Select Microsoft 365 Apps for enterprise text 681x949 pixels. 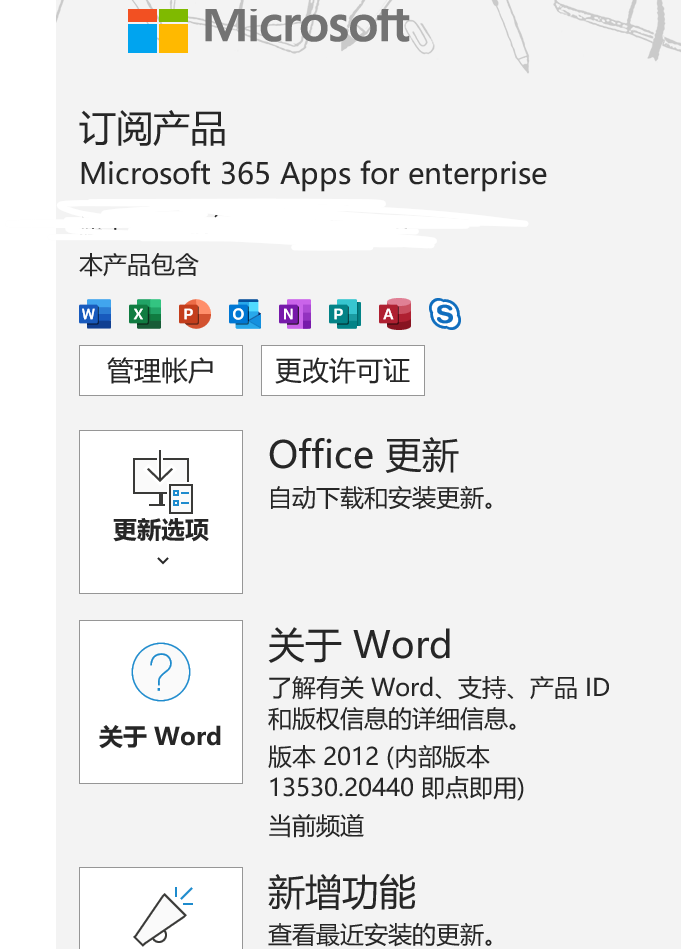tap(314, 174)
